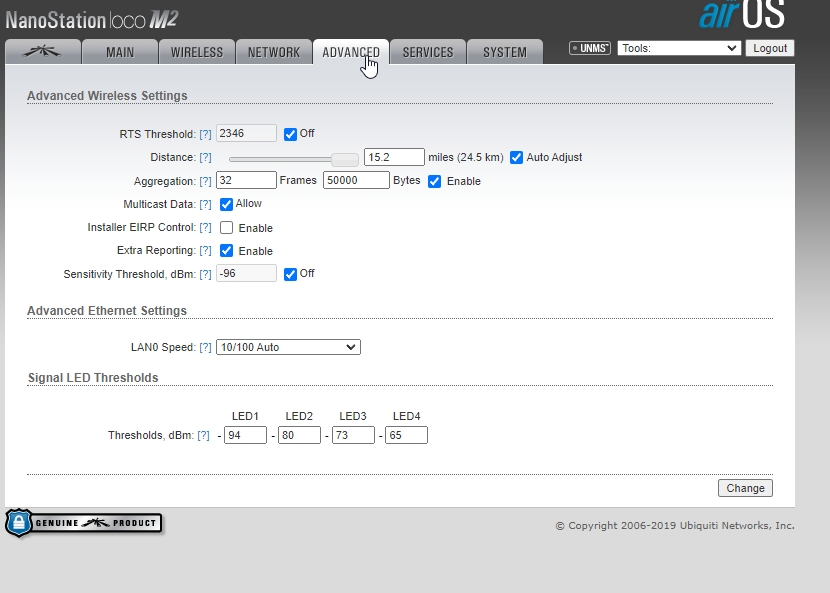Toggle Distance Auto Adjust checkbox
Viewport: 830px width, 593px height.
(x=516, y=157)
